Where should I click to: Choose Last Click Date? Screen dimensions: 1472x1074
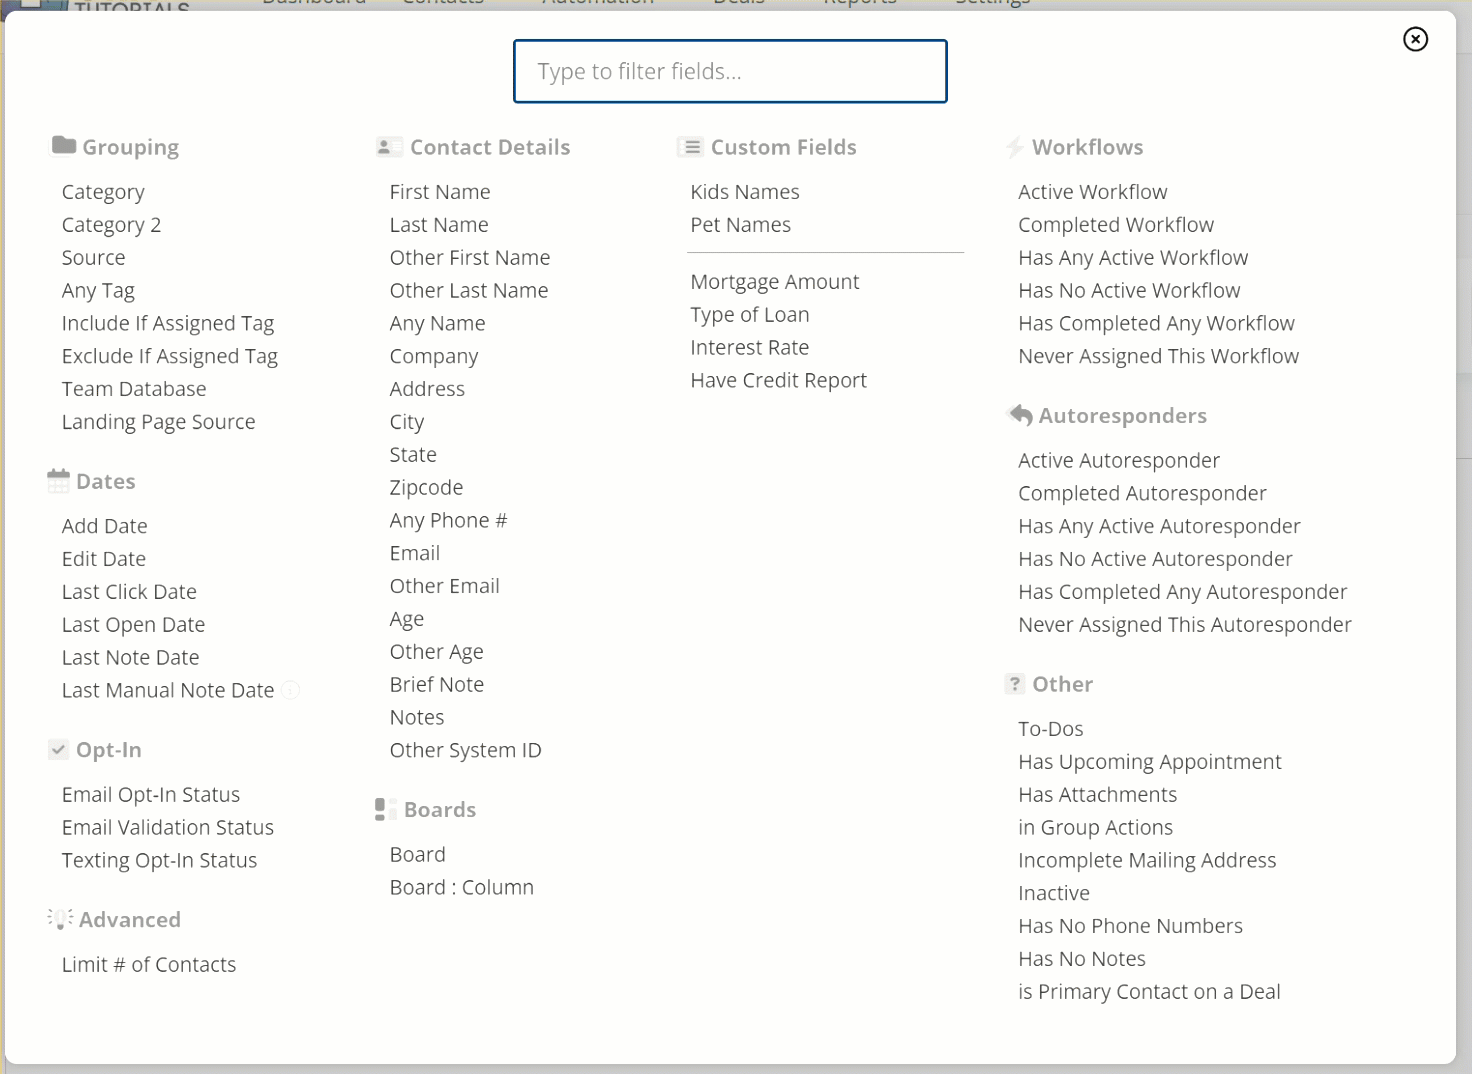click(129, 592)
